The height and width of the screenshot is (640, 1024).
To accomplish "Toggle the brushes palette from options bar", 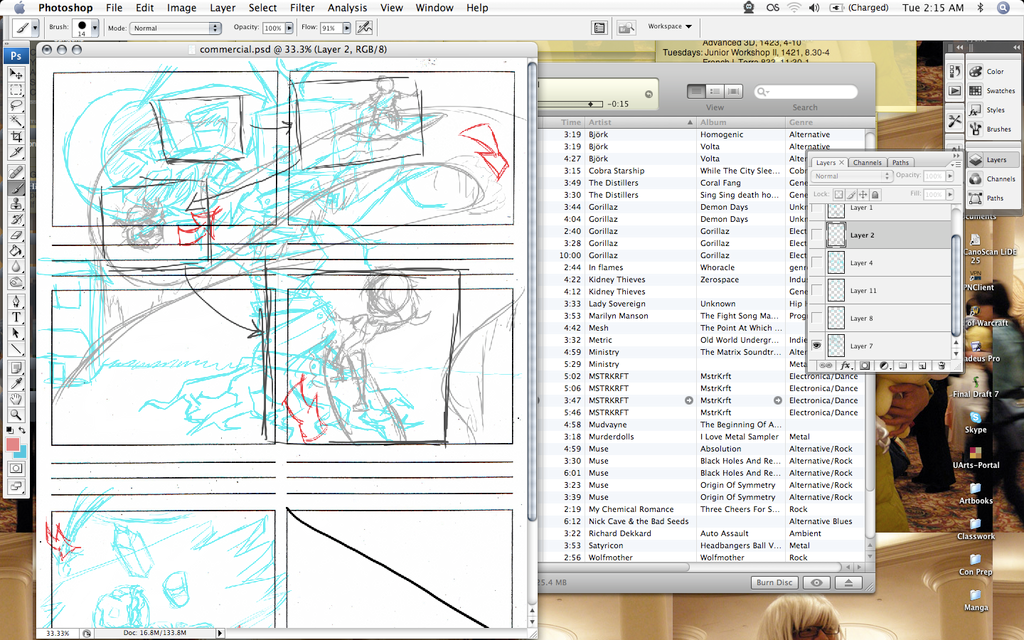I will [599, 27].
